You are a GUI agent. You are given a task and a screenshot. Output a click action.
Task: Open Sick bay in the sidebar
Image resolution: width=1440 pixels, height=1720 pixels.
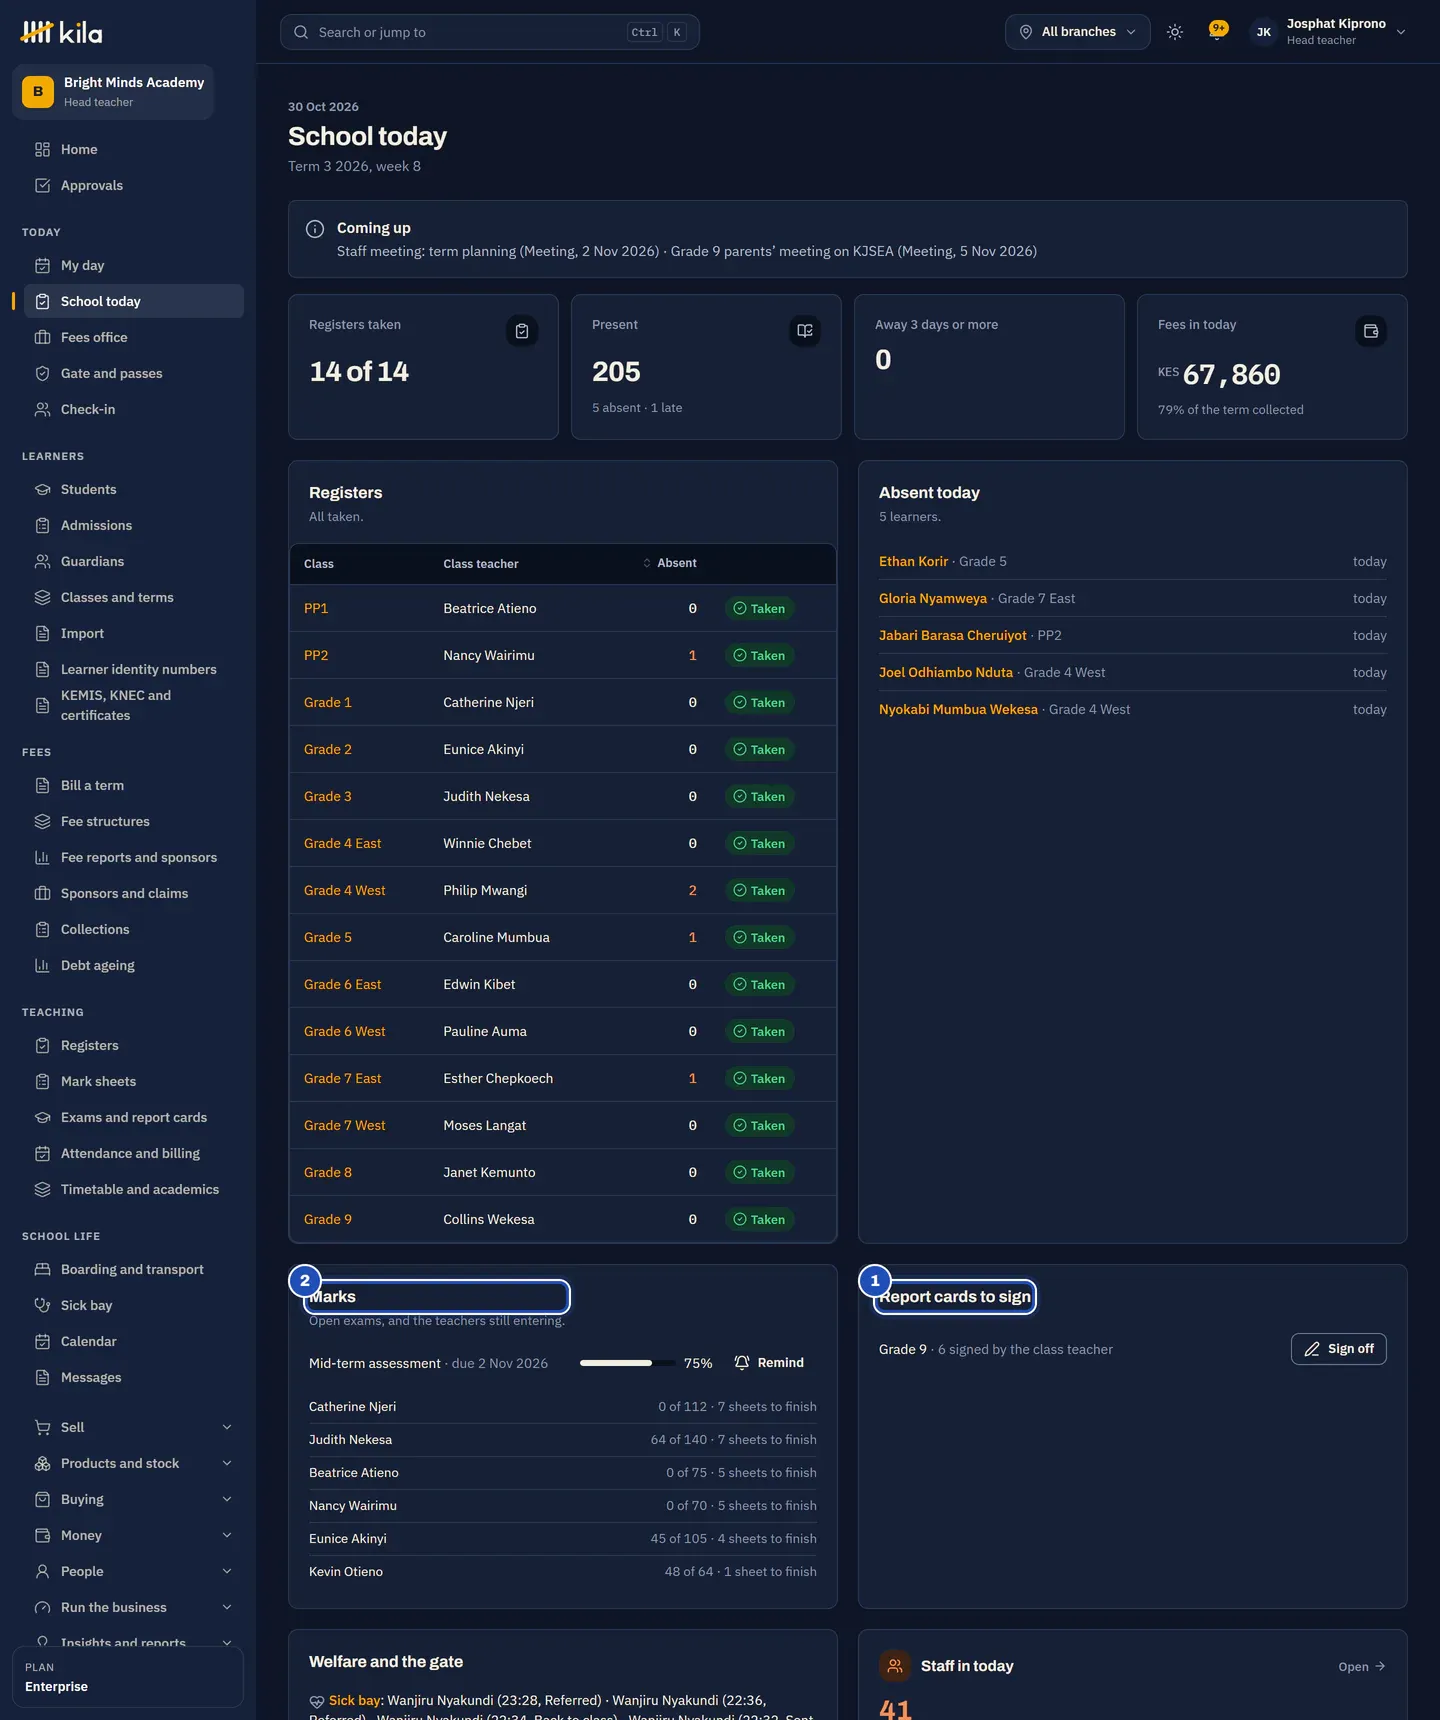point(134,1305)
